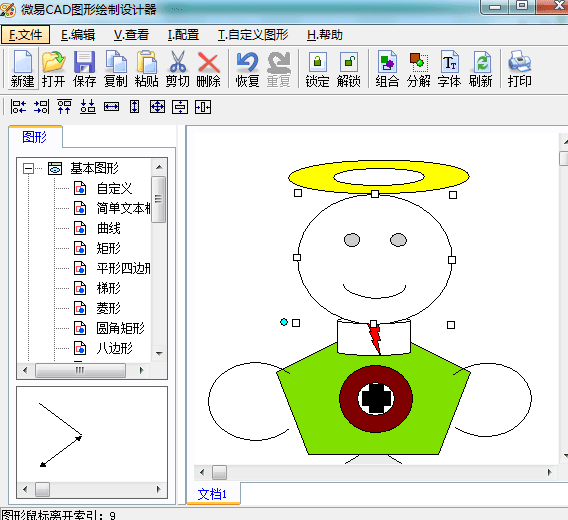Click the shape tree scroll-down arrow

point(159,353)
